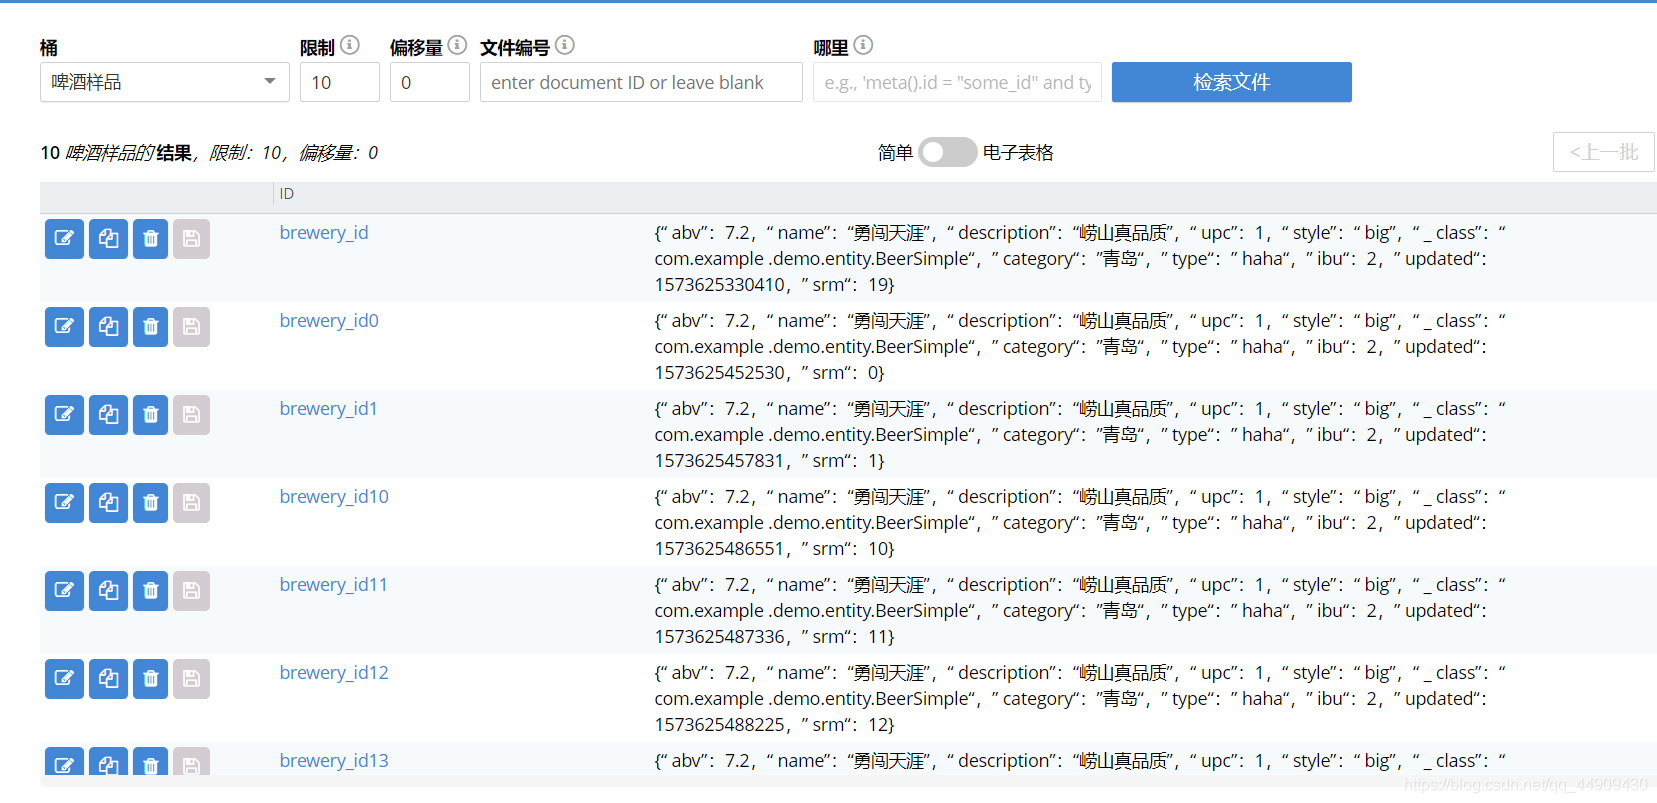The height and width of the screenshot is (803, 1657).
Task: Click the <上一批 previous batch button
Action: (1604, 152)
